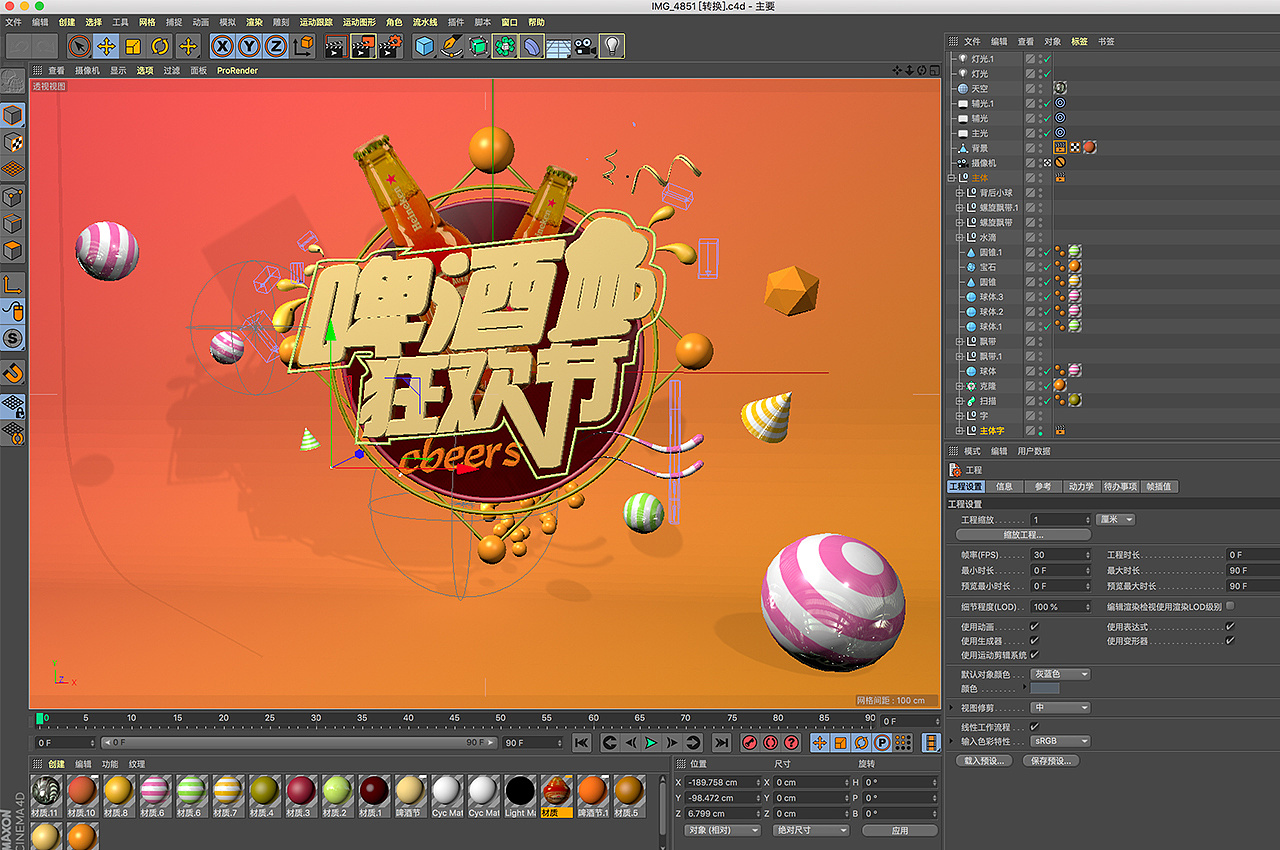Image resolution: width=1280 pixels, height=850 pixels.
Task: Click the 缩放工程... button
Action: [1024, 535]
